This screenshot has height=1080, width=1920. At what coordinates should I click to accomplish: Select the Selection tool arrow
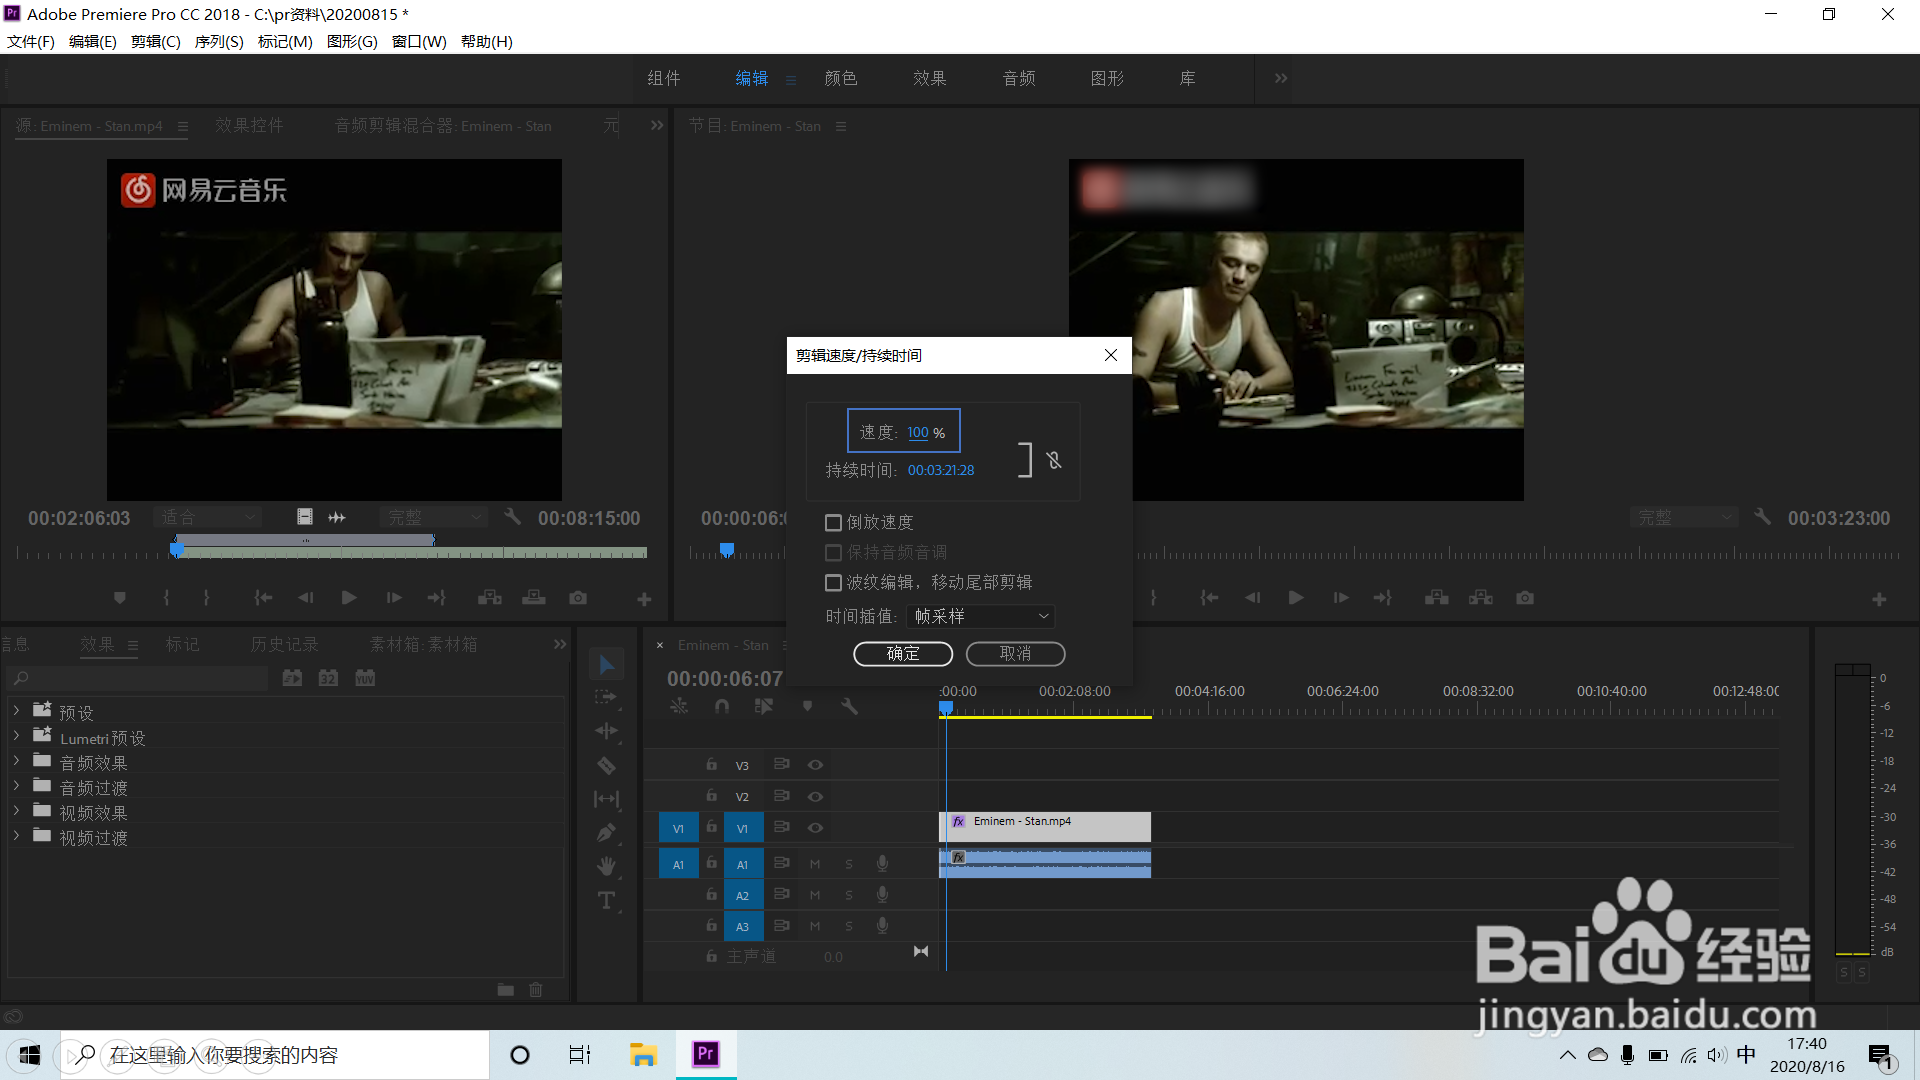[x=606, y=665]
